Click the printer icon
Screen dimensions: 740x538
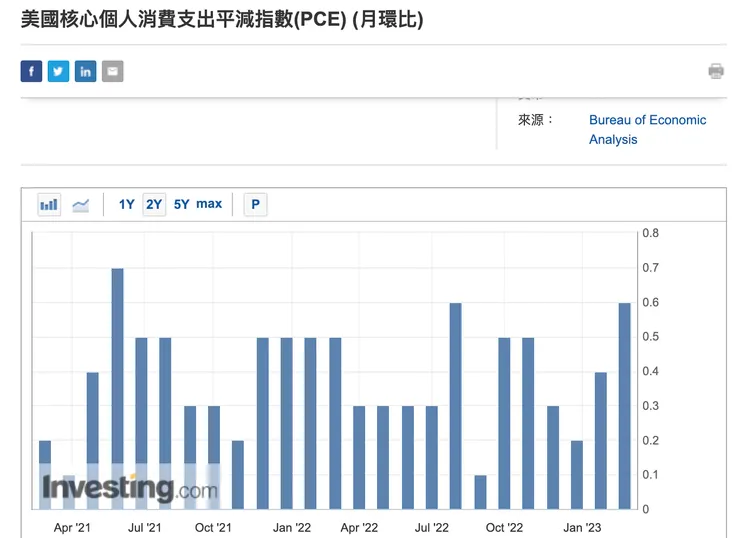[716, 71]
